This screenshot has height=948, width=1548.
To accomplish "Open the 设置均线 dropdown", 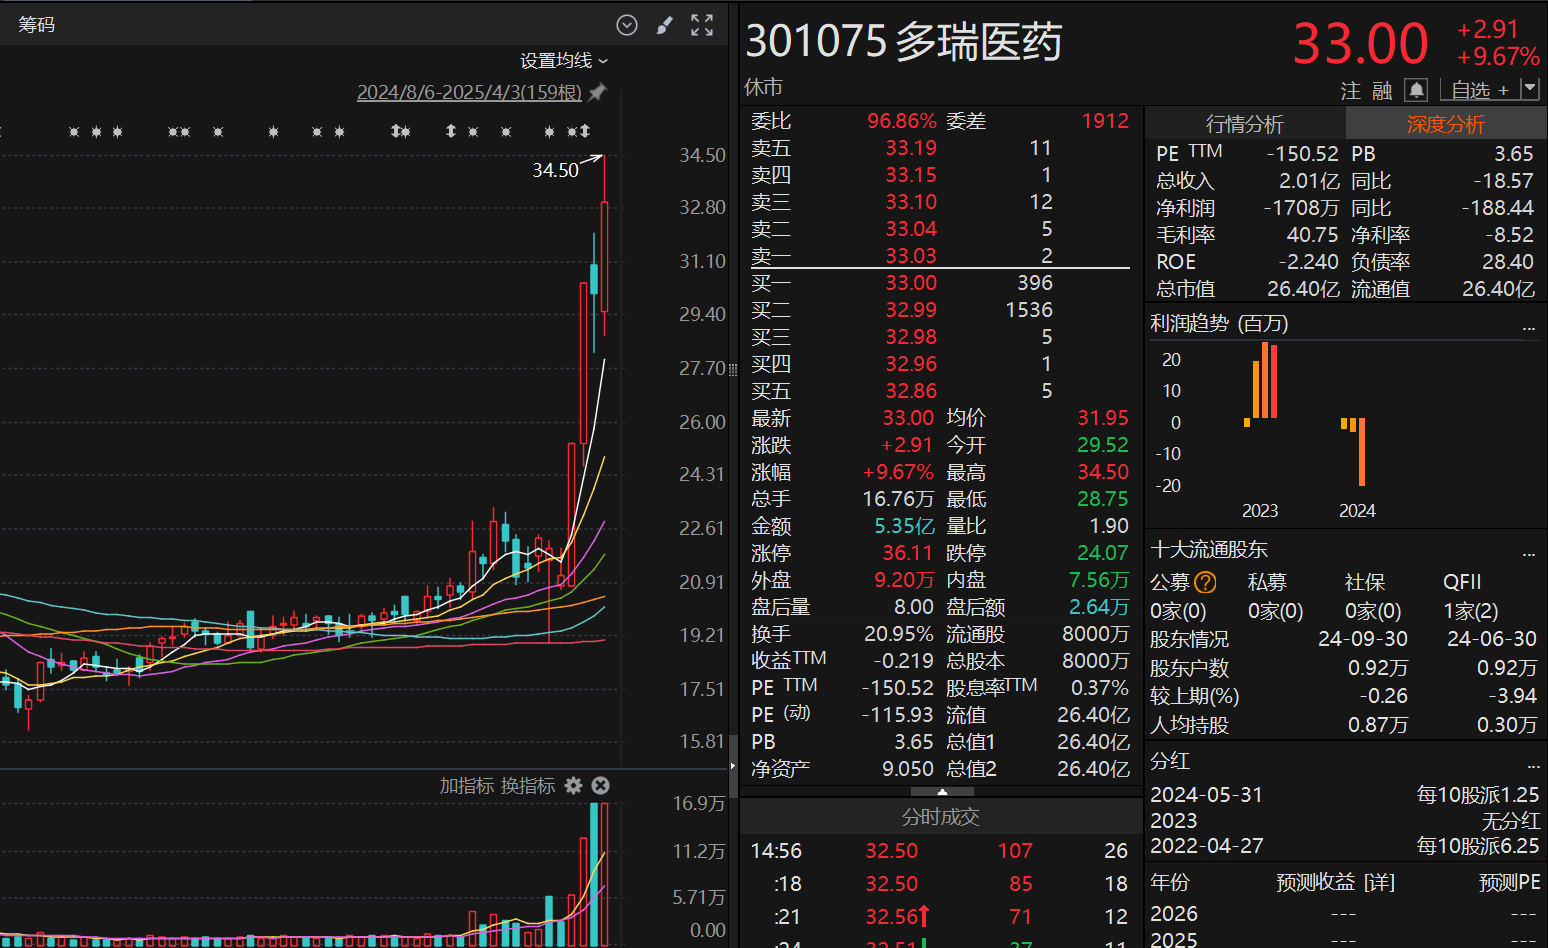I will (x=563, y=61).
